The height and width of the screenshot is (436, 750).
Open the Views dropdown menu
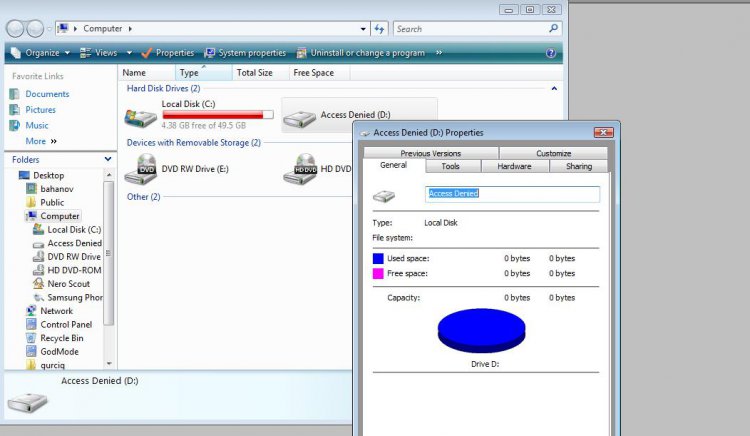click(105, 53)
